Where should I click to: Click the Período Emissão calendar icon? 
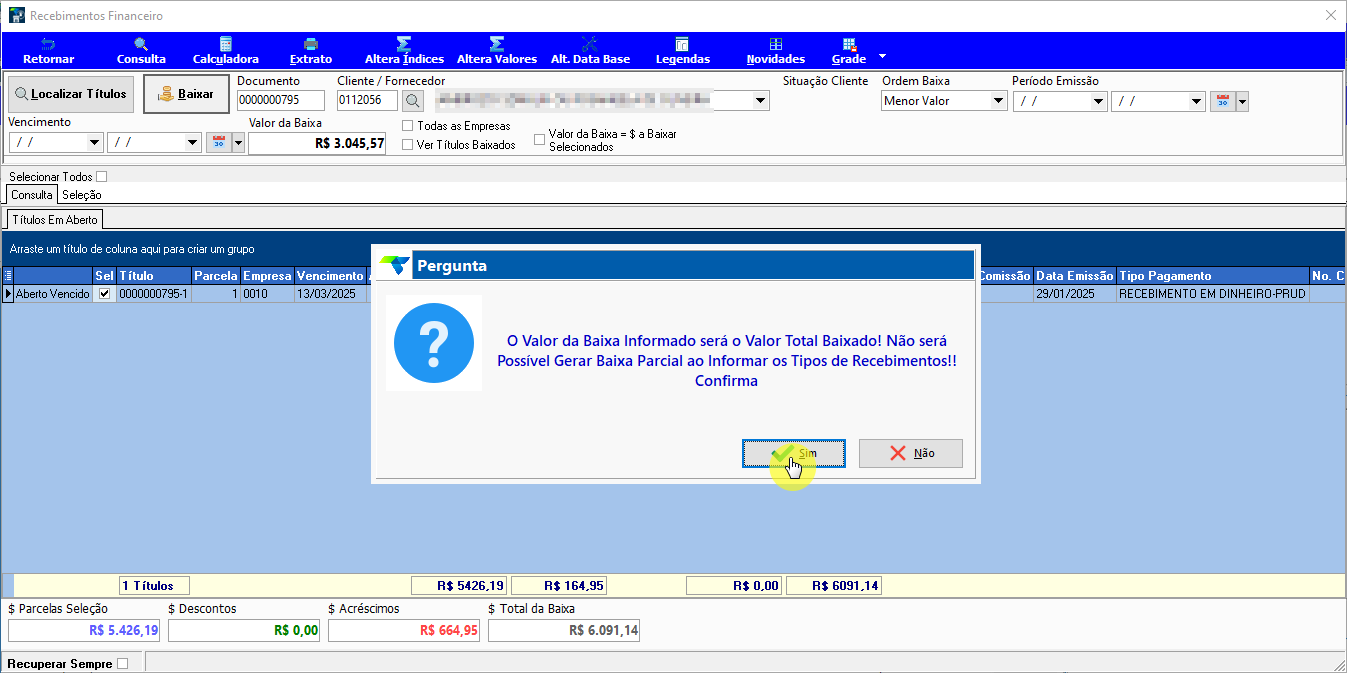(x=1222, y=101)
